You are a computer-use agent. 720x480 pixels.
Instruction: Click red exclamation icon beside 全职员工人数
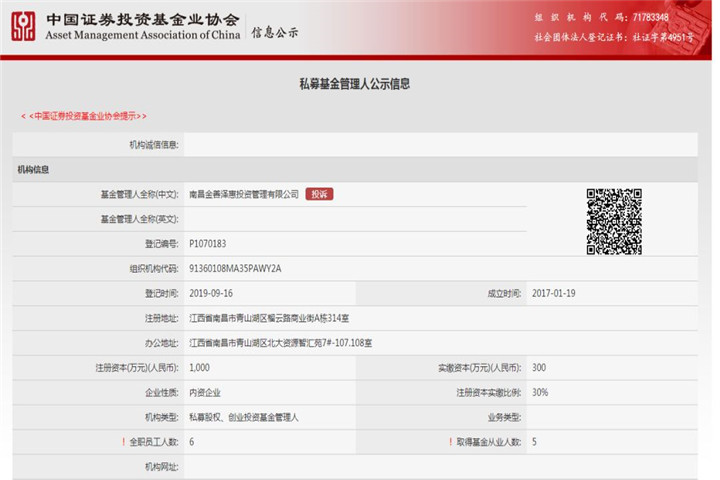point(120,441)
